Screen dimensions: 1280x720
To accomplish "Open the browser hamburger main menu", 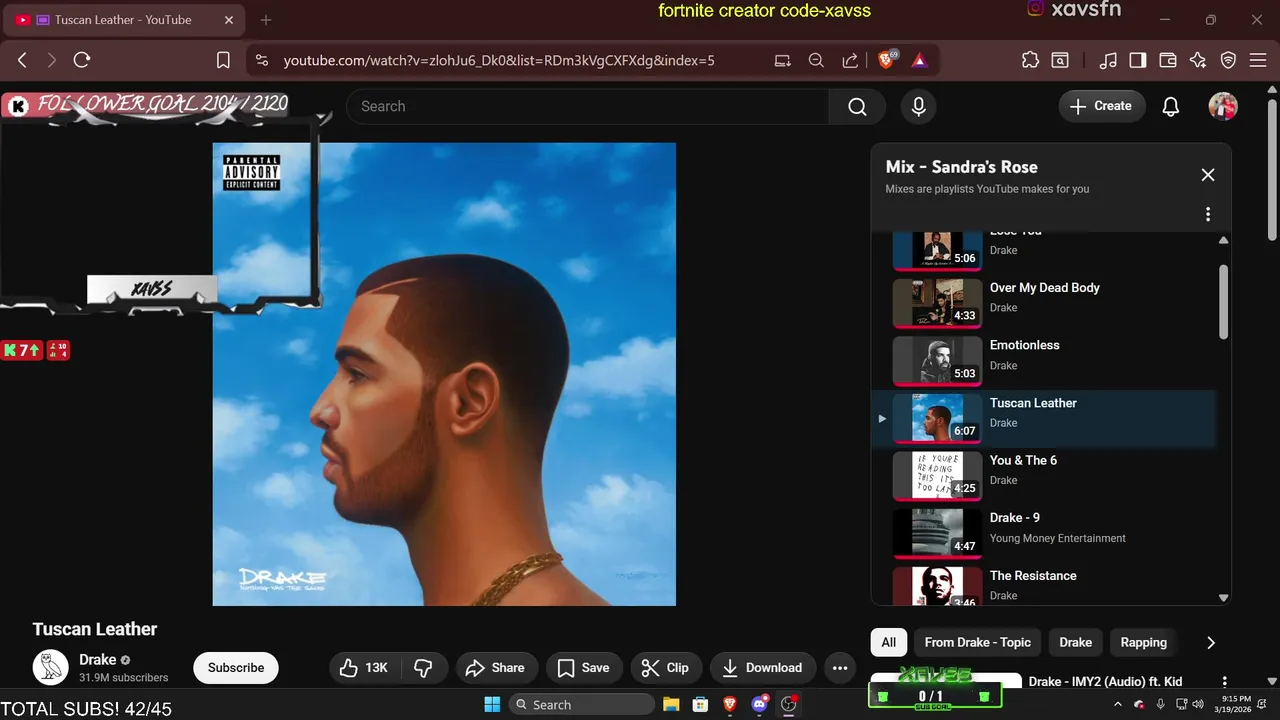I will pyautogui.click(x=1257, y=60).
